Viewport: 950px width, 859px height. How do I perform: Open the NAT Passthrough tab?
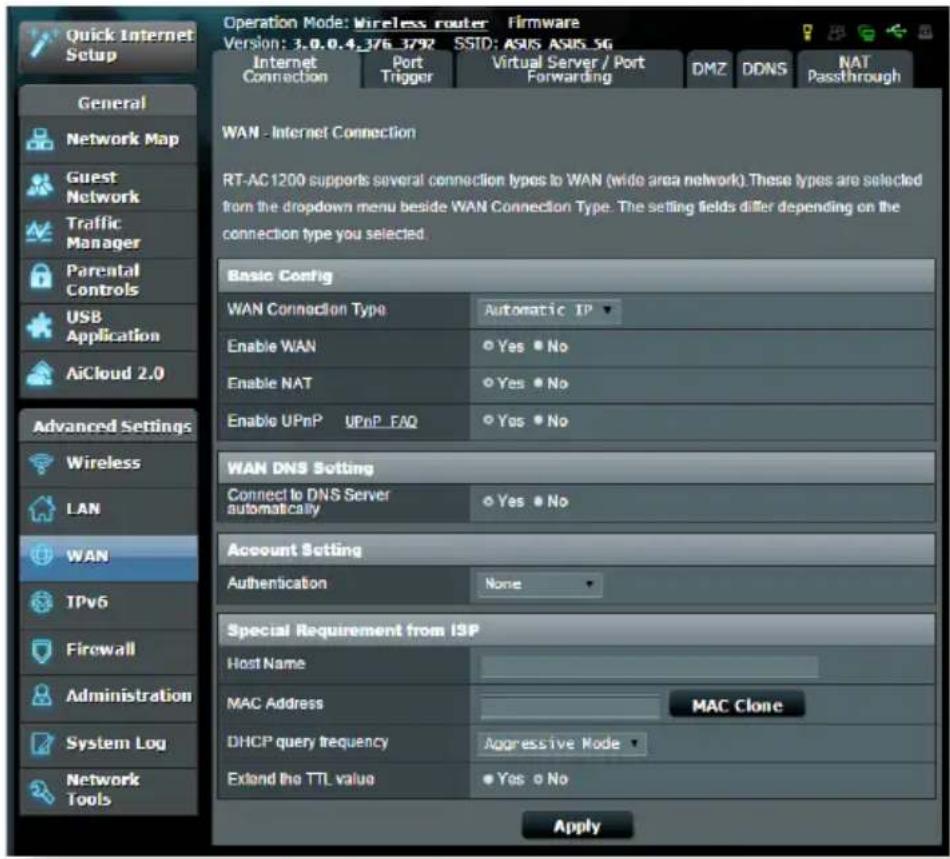click(854, 70)
